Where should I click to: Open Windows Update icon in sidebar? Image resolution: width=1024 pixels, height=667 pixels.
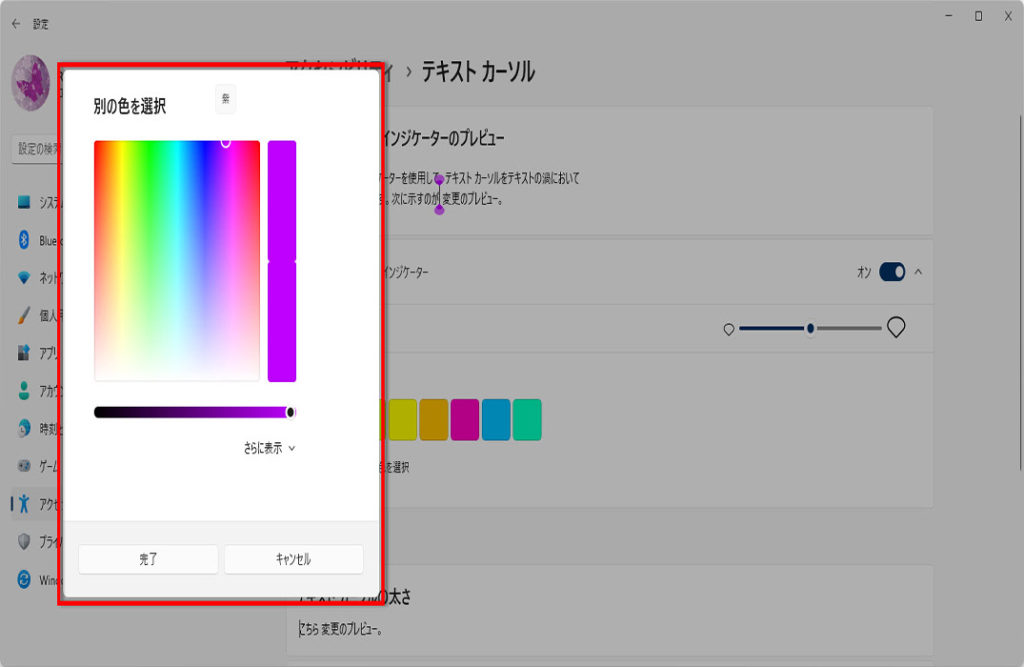(x=25, y=580)
